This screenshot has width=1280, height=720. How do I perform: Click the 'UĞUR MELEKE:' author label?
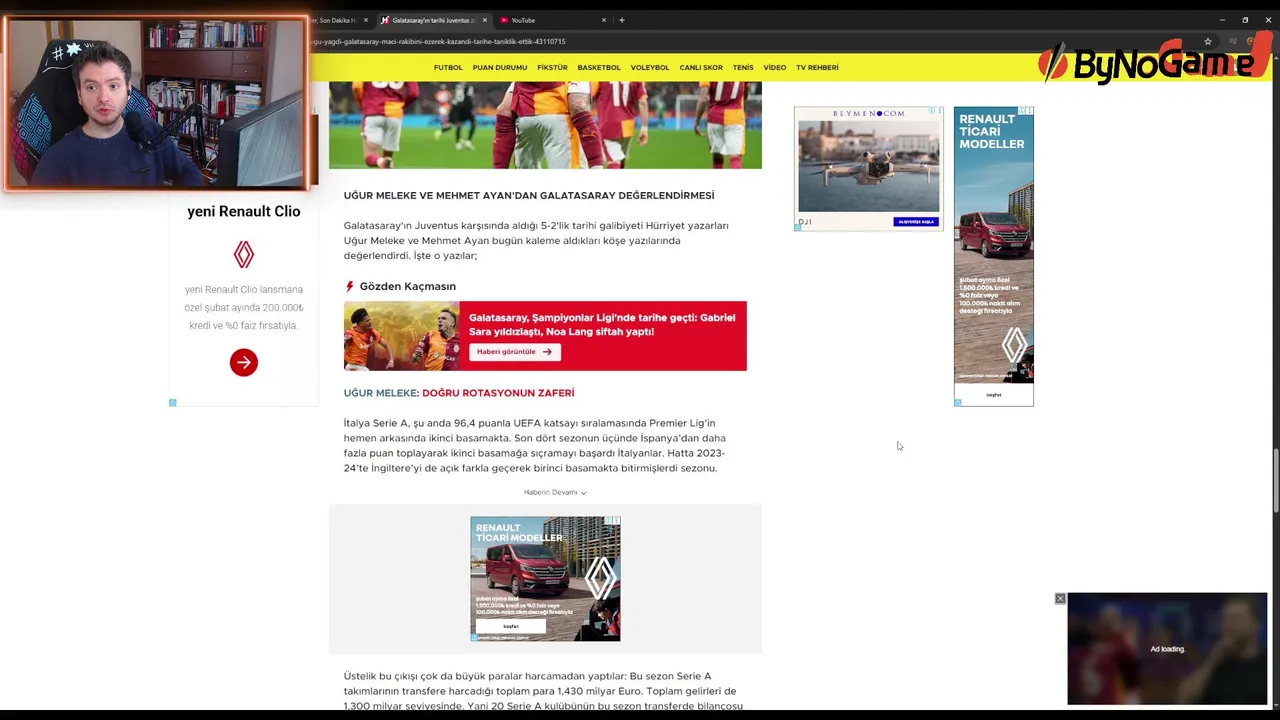click(381, 393)
